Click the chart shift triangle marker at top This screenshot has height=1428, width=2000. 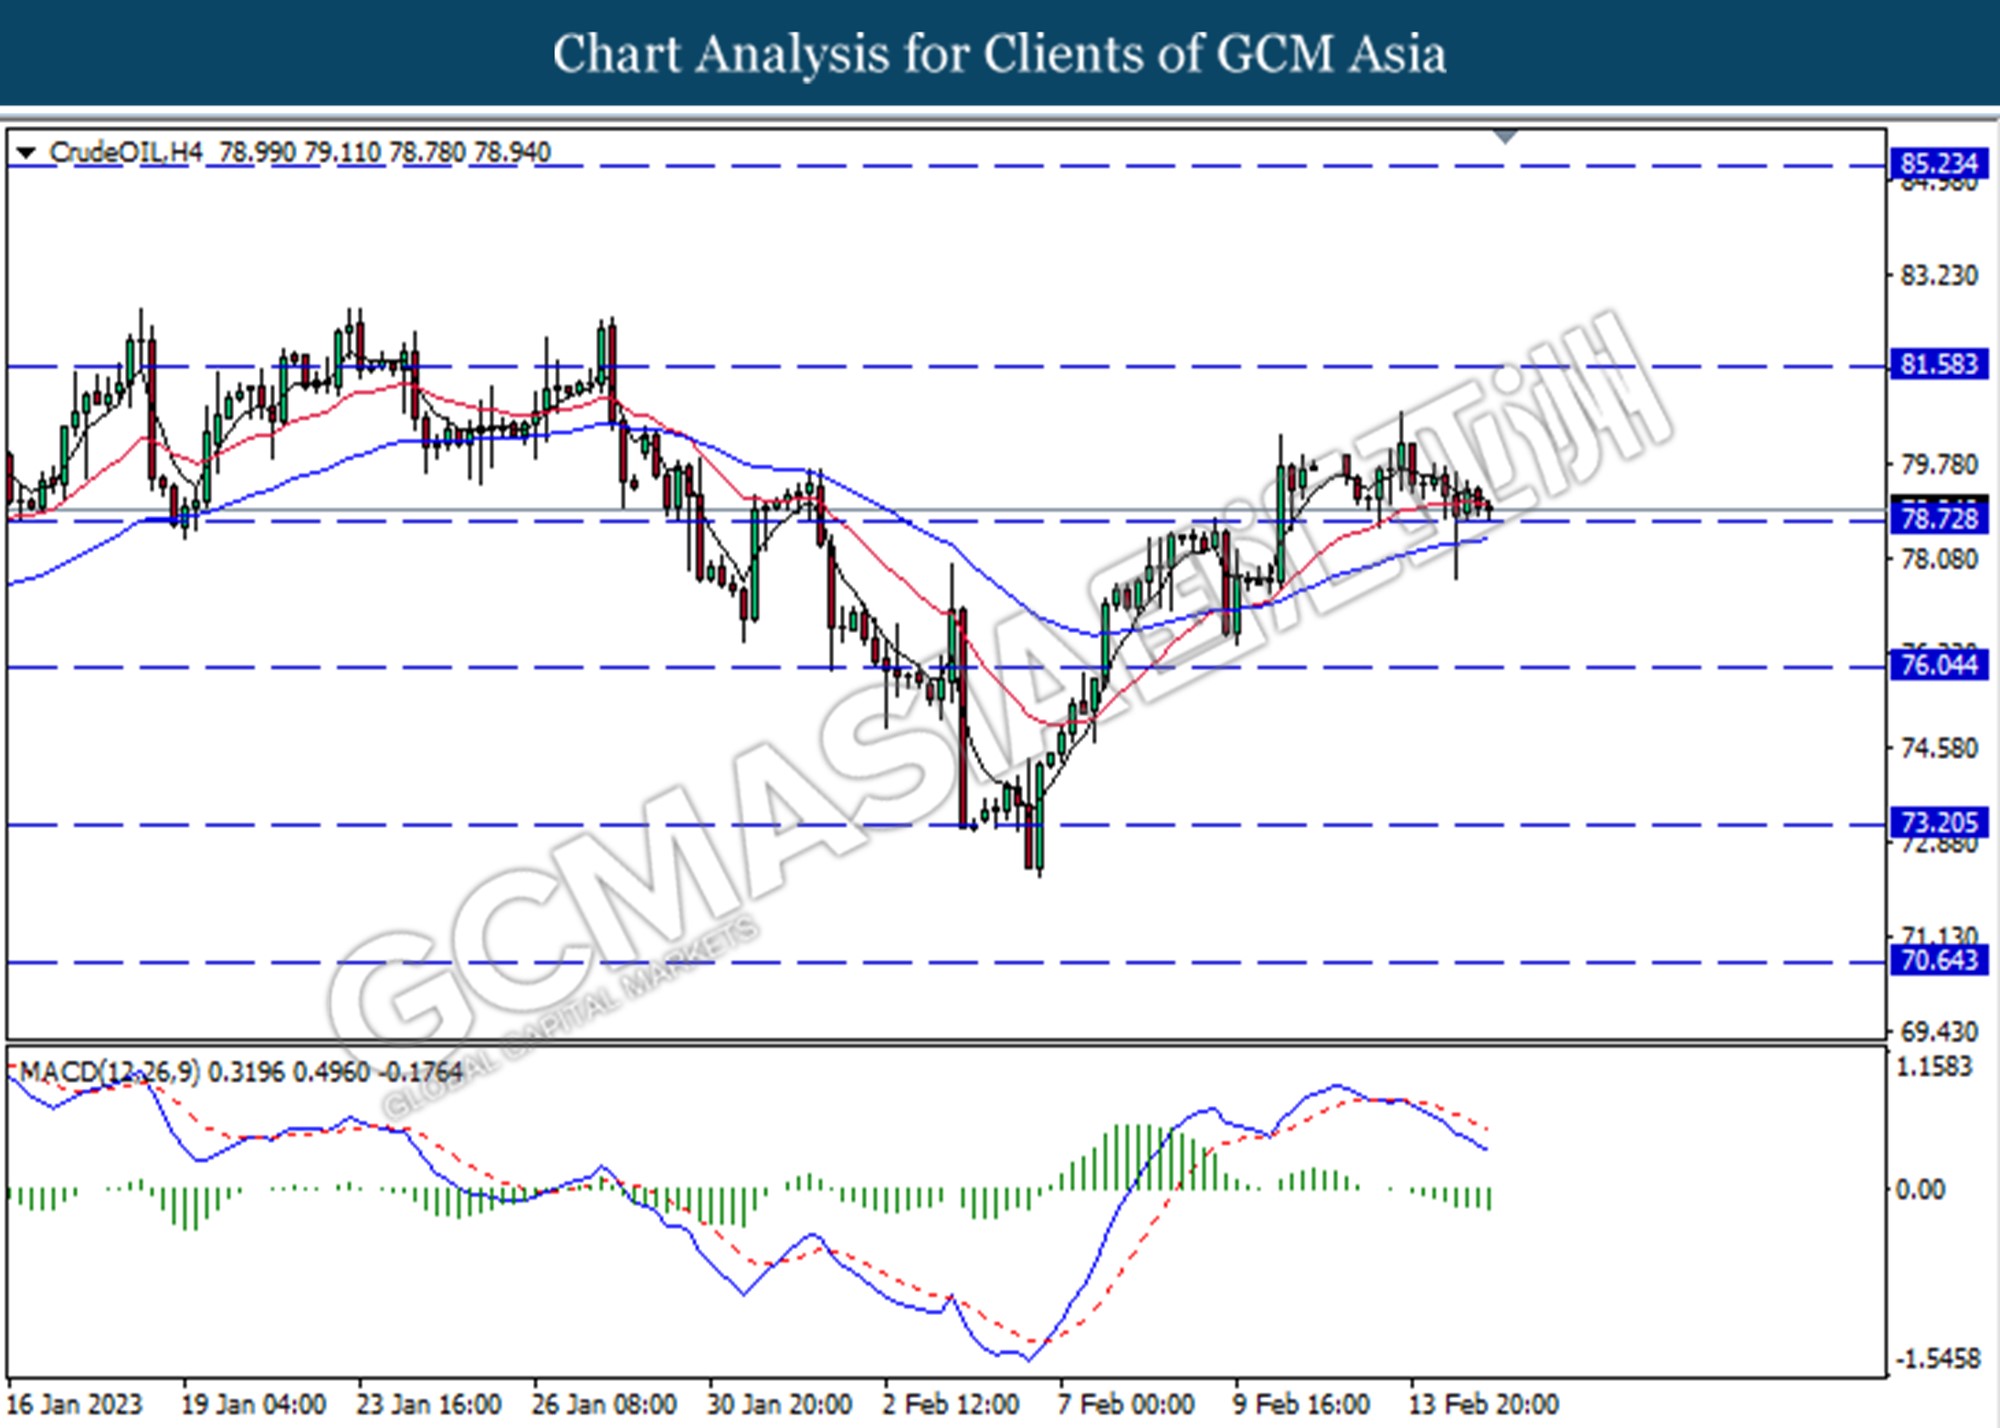pyautogui.click(x=1505, y=137)
